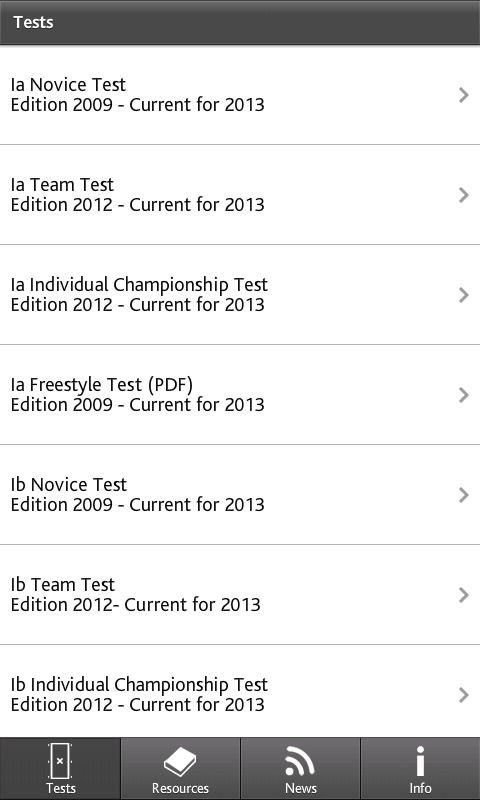Switch to the News tab label
480x800 pixels.
point(300,788)
